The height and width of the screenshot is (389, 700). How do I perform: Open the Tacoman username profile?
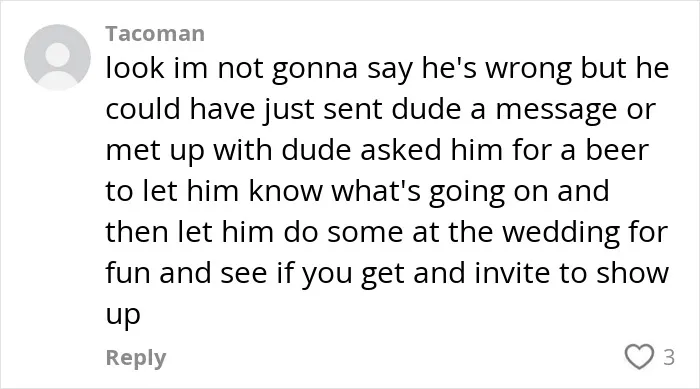pos(155,34)
